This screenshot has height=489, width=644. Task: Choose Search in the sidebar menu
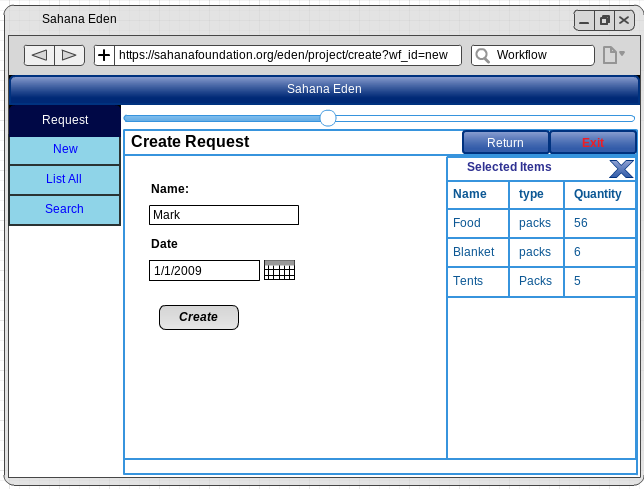pos(65,210)
